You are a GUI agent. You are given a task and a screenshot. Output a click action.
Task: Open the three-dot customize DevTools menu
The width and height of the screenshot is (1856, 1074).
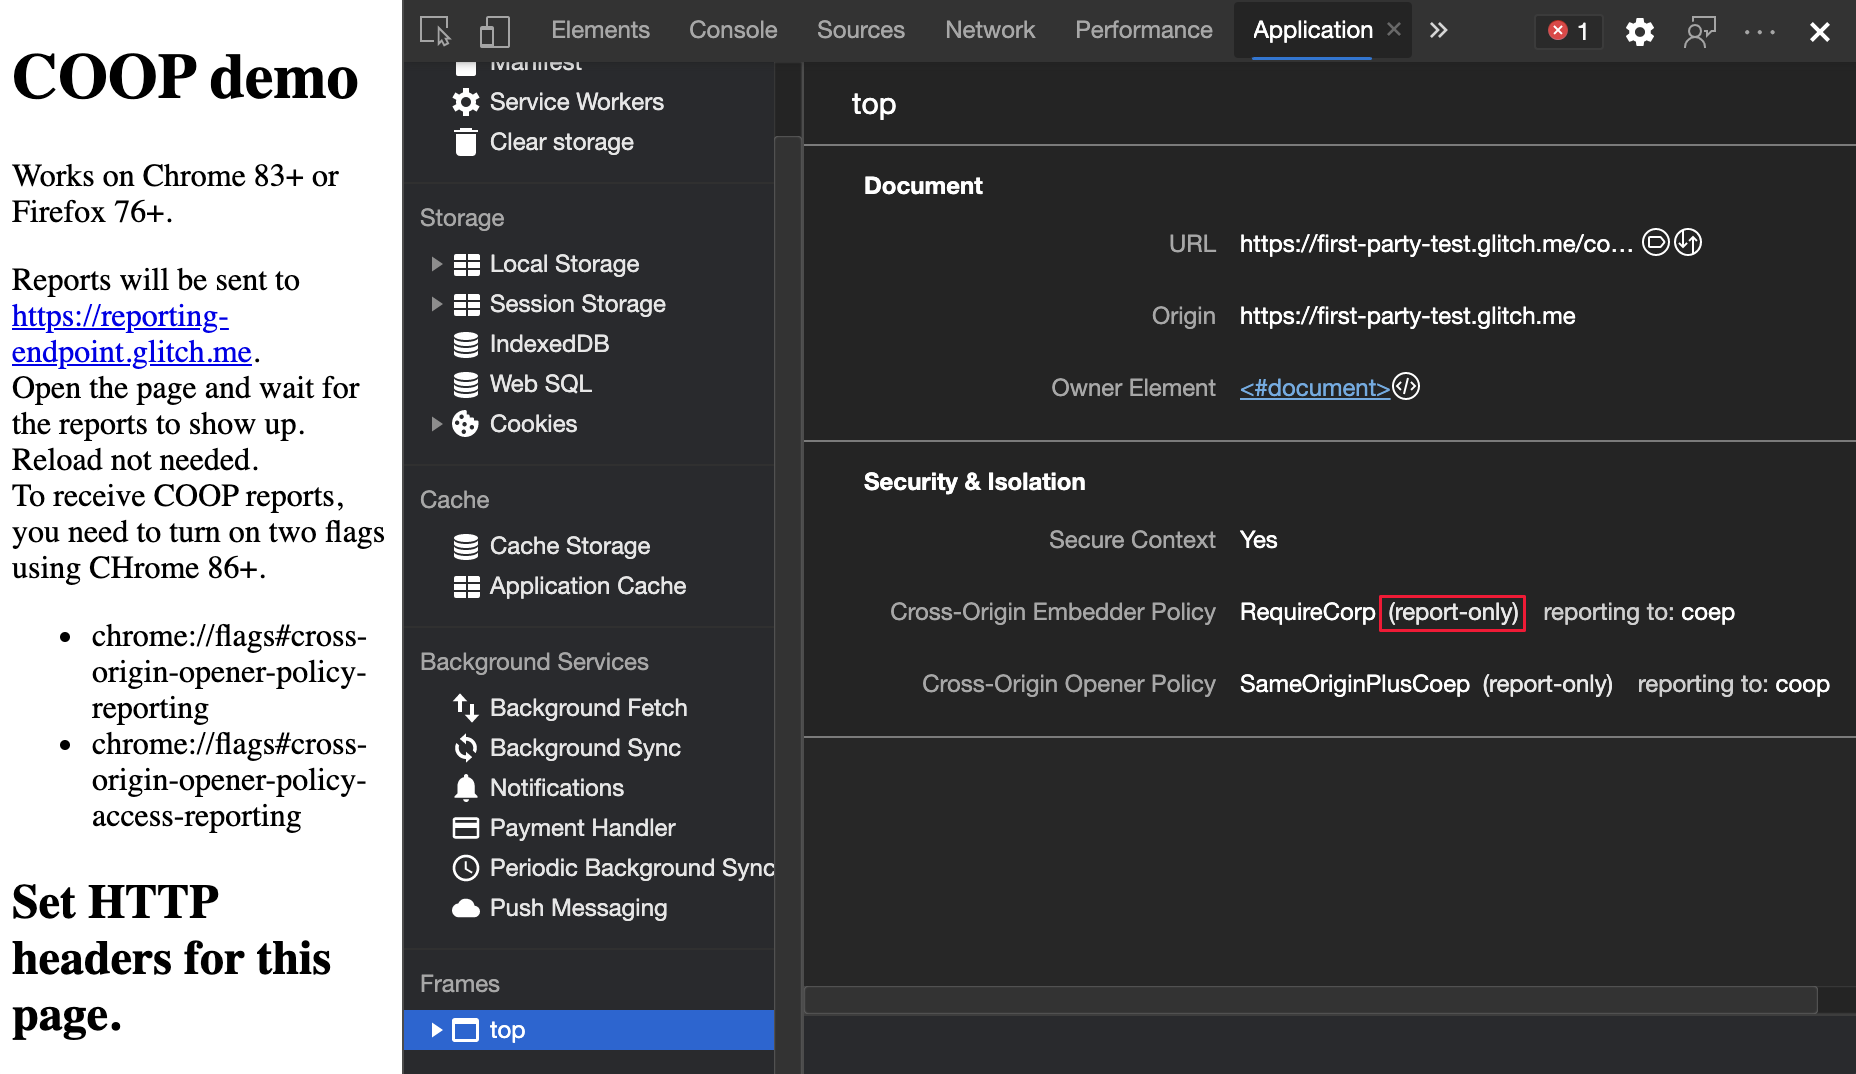(1759, 32)
